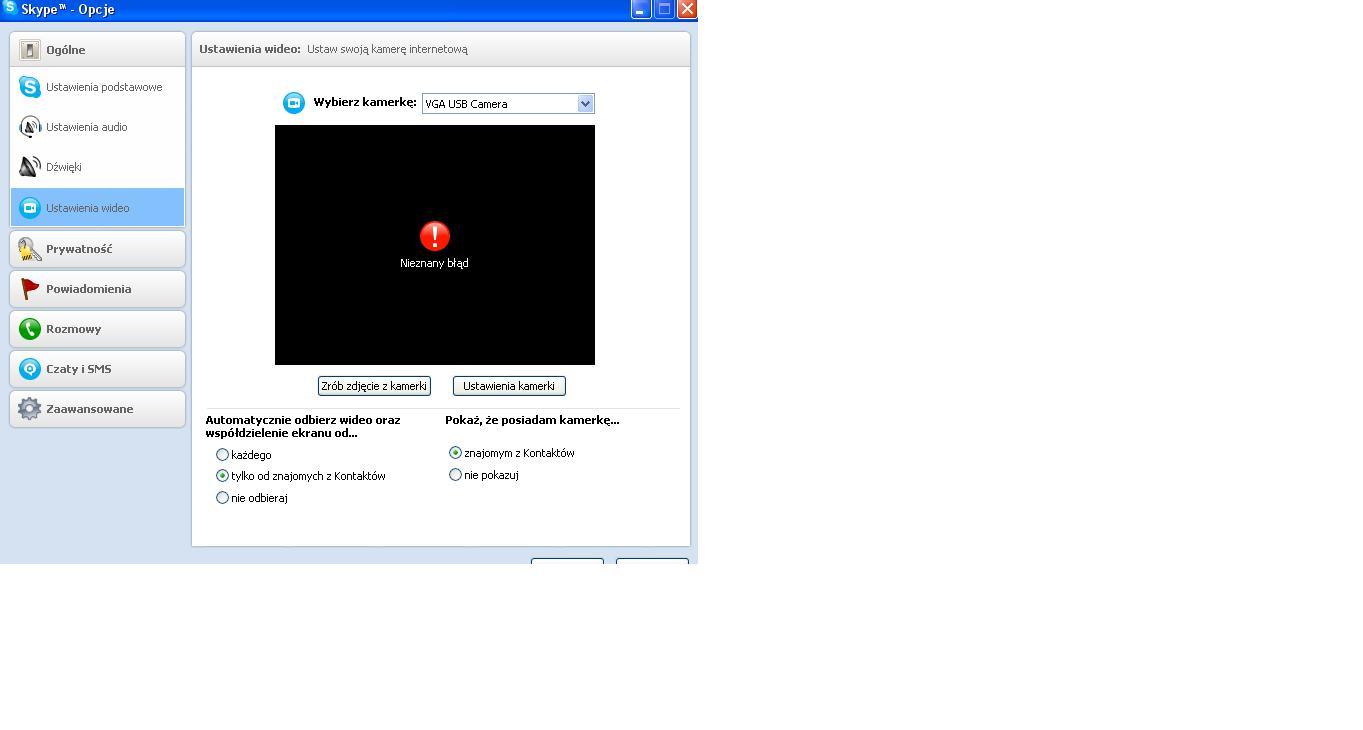The width and height of the screenshot is (1363, 730).
Task: Expand the Czaty i SMS section
Action: coord(97,369)
